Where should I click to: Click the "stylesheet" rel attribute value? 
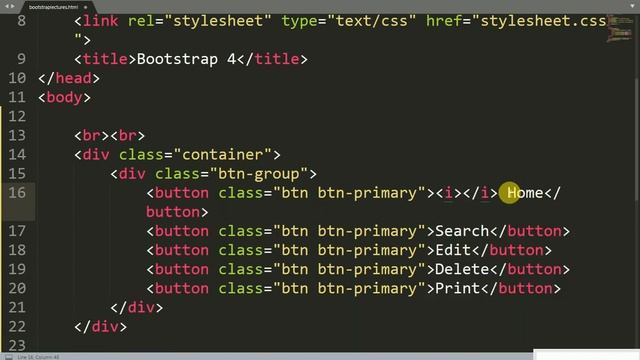[x=218, y=21]
